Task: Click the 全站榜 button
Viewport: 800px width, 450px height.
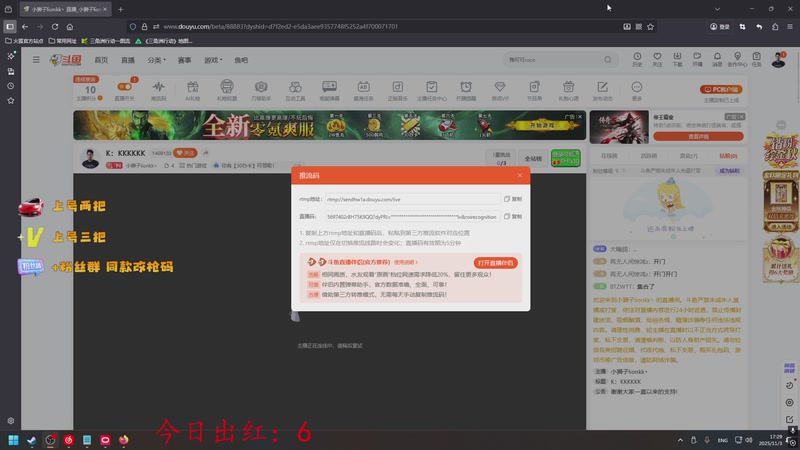Action: click(x=533, y=159)
